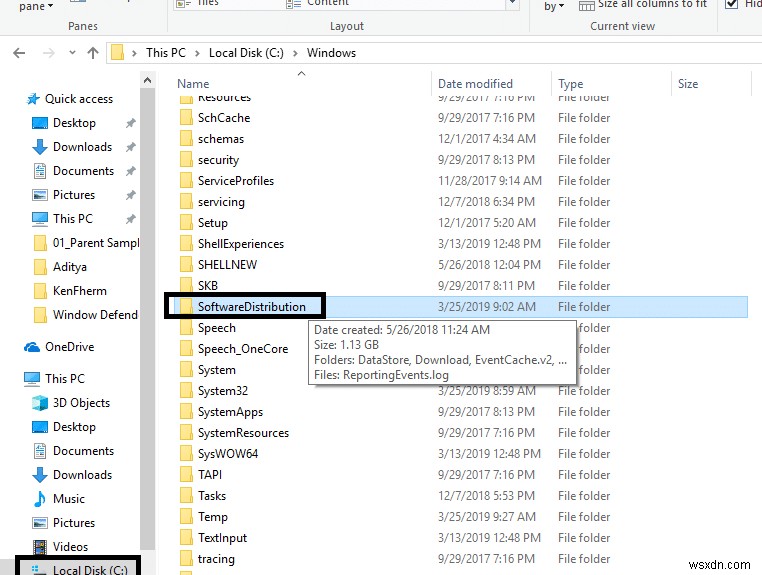Click navigation pane scrollbar track
The width and height of the screenshot is (762, 575).
tap(147, 321)
